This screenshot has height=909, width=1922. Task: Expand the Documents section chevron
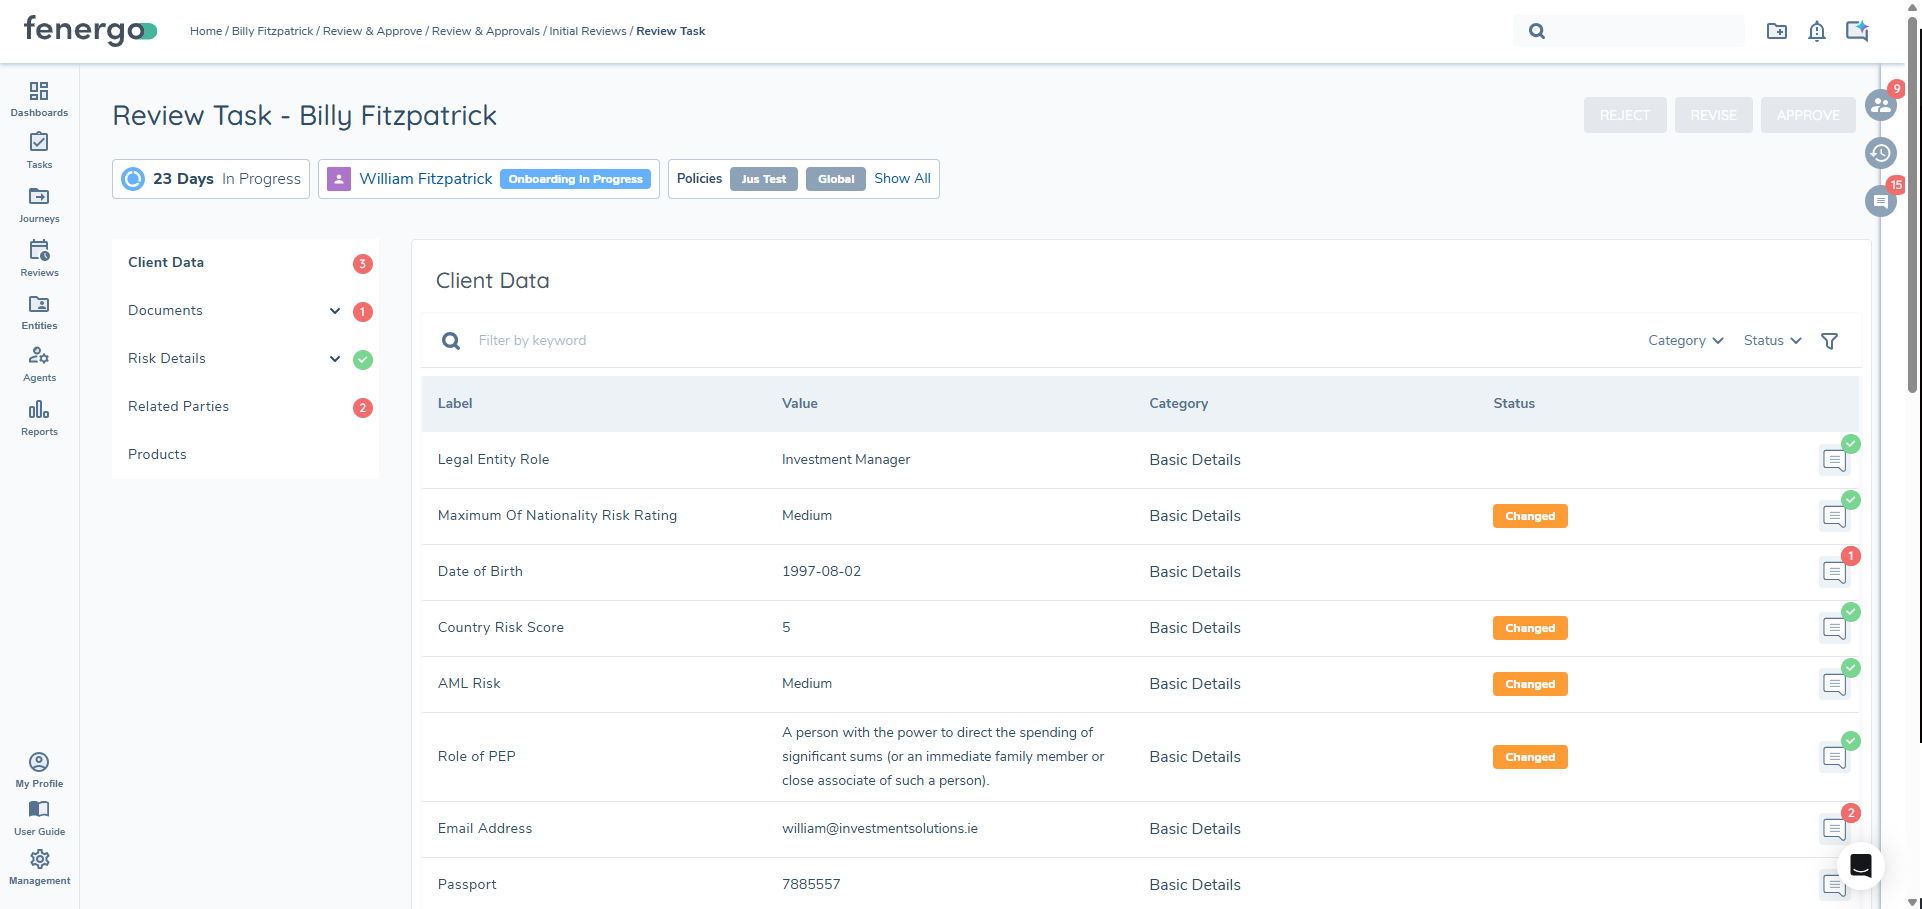pos(335,311)
